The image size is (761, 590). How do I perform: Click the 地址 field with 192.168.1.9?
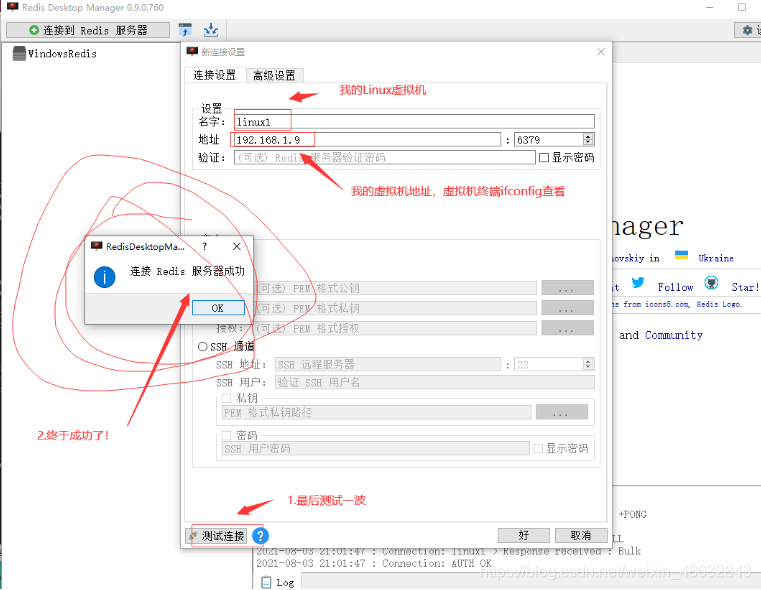pyautogui.click(x=367, y=140)
